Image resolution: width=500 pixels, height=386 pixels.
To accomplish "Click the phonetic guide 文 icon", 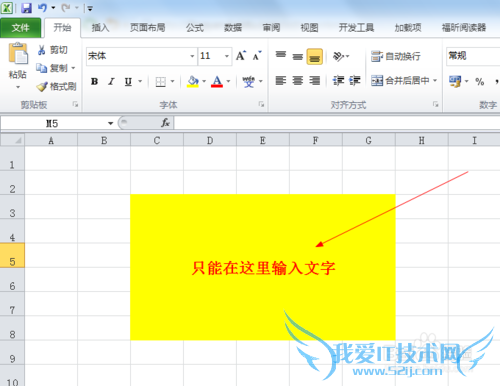I will [x=248, y=81].
